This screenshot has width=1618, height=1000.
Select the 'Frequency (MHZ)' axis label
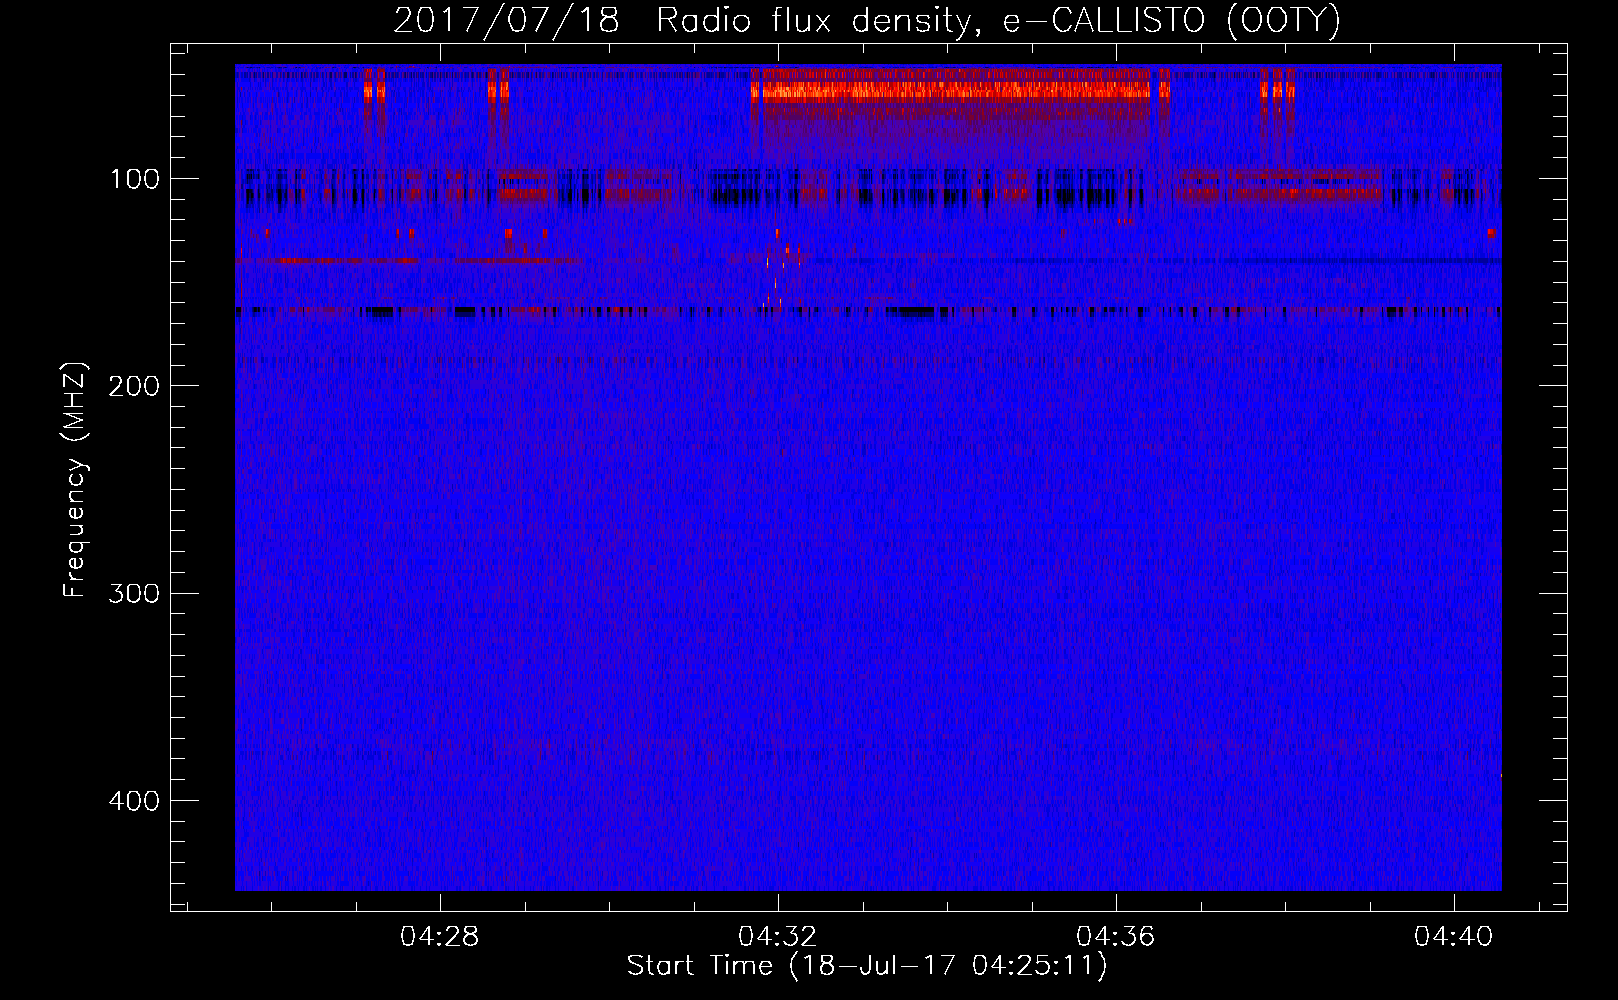(75, 480)
